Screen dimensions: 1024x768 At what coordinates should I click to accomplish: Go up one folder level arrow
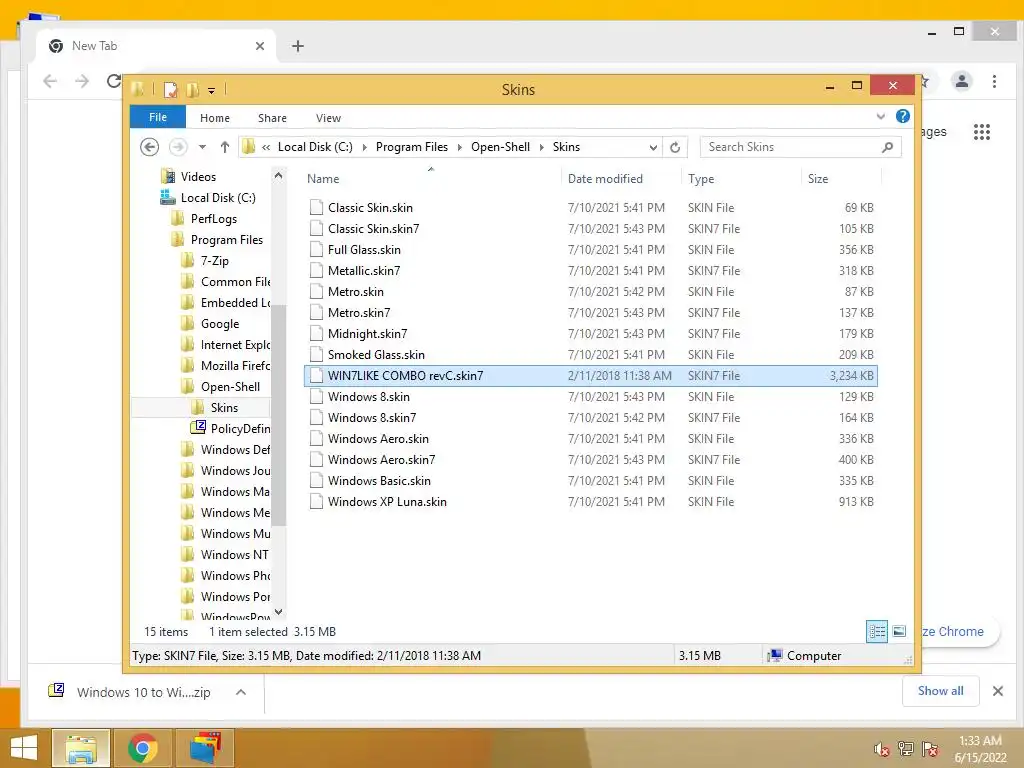click(225, 147)
